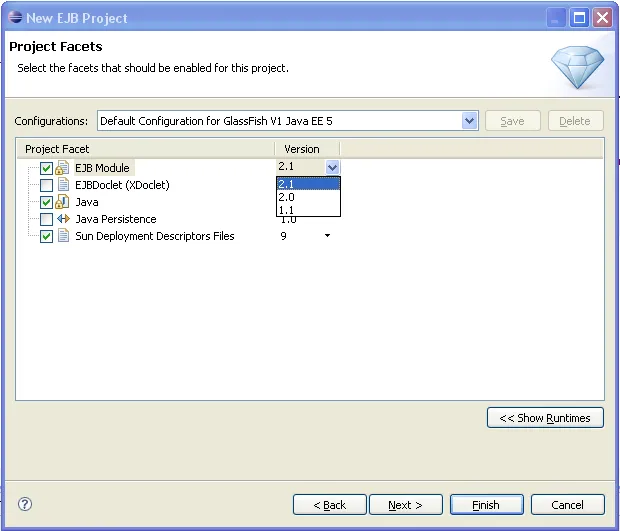Viewport: 620px width, 531px height.
Task: Open Sun Deployment Descriptors version dropdown
Action: (327, 236)
